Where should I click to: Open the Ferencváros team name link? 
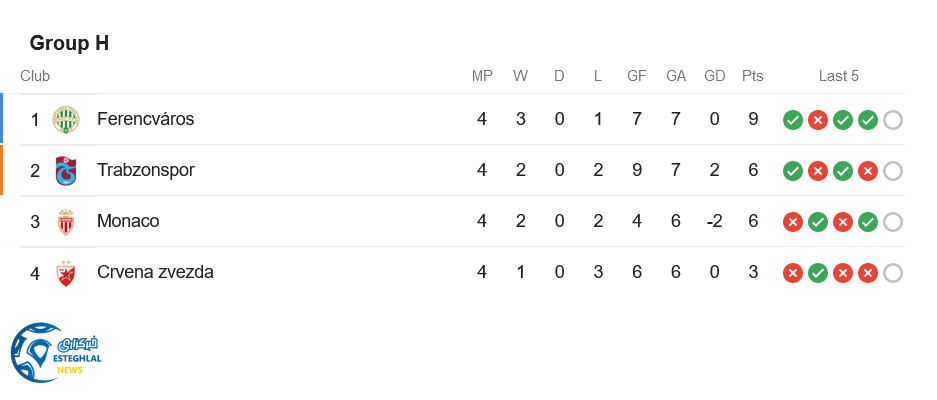pyautogui.click(x=145, y=119)
